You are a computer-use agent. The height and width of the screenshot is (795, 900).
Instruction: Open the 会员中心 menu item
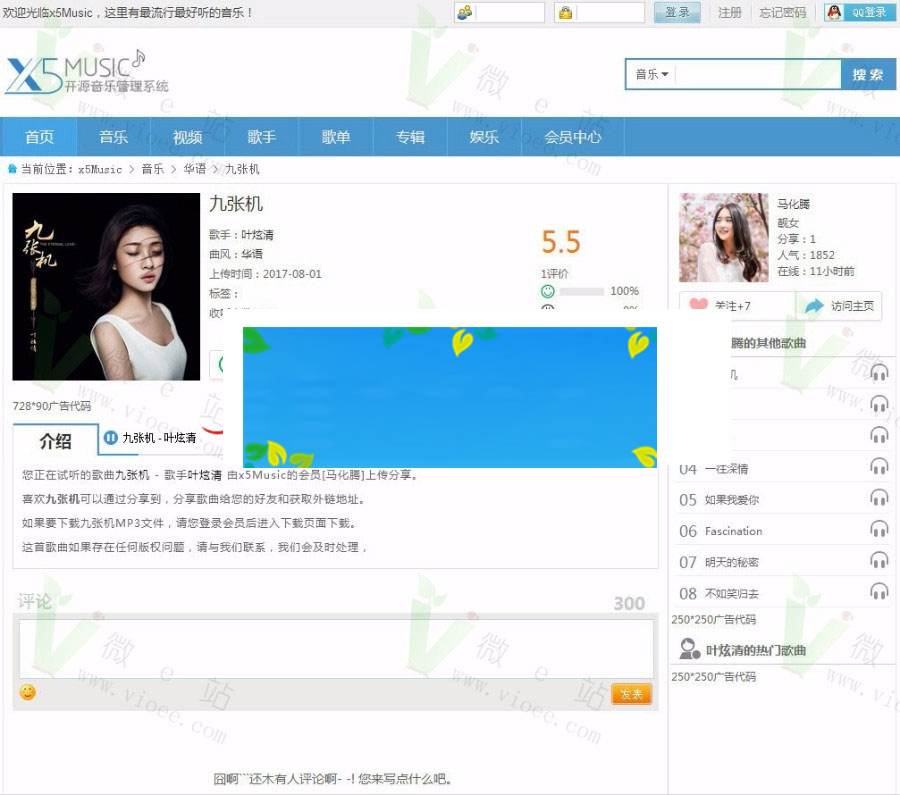[572, 136]
